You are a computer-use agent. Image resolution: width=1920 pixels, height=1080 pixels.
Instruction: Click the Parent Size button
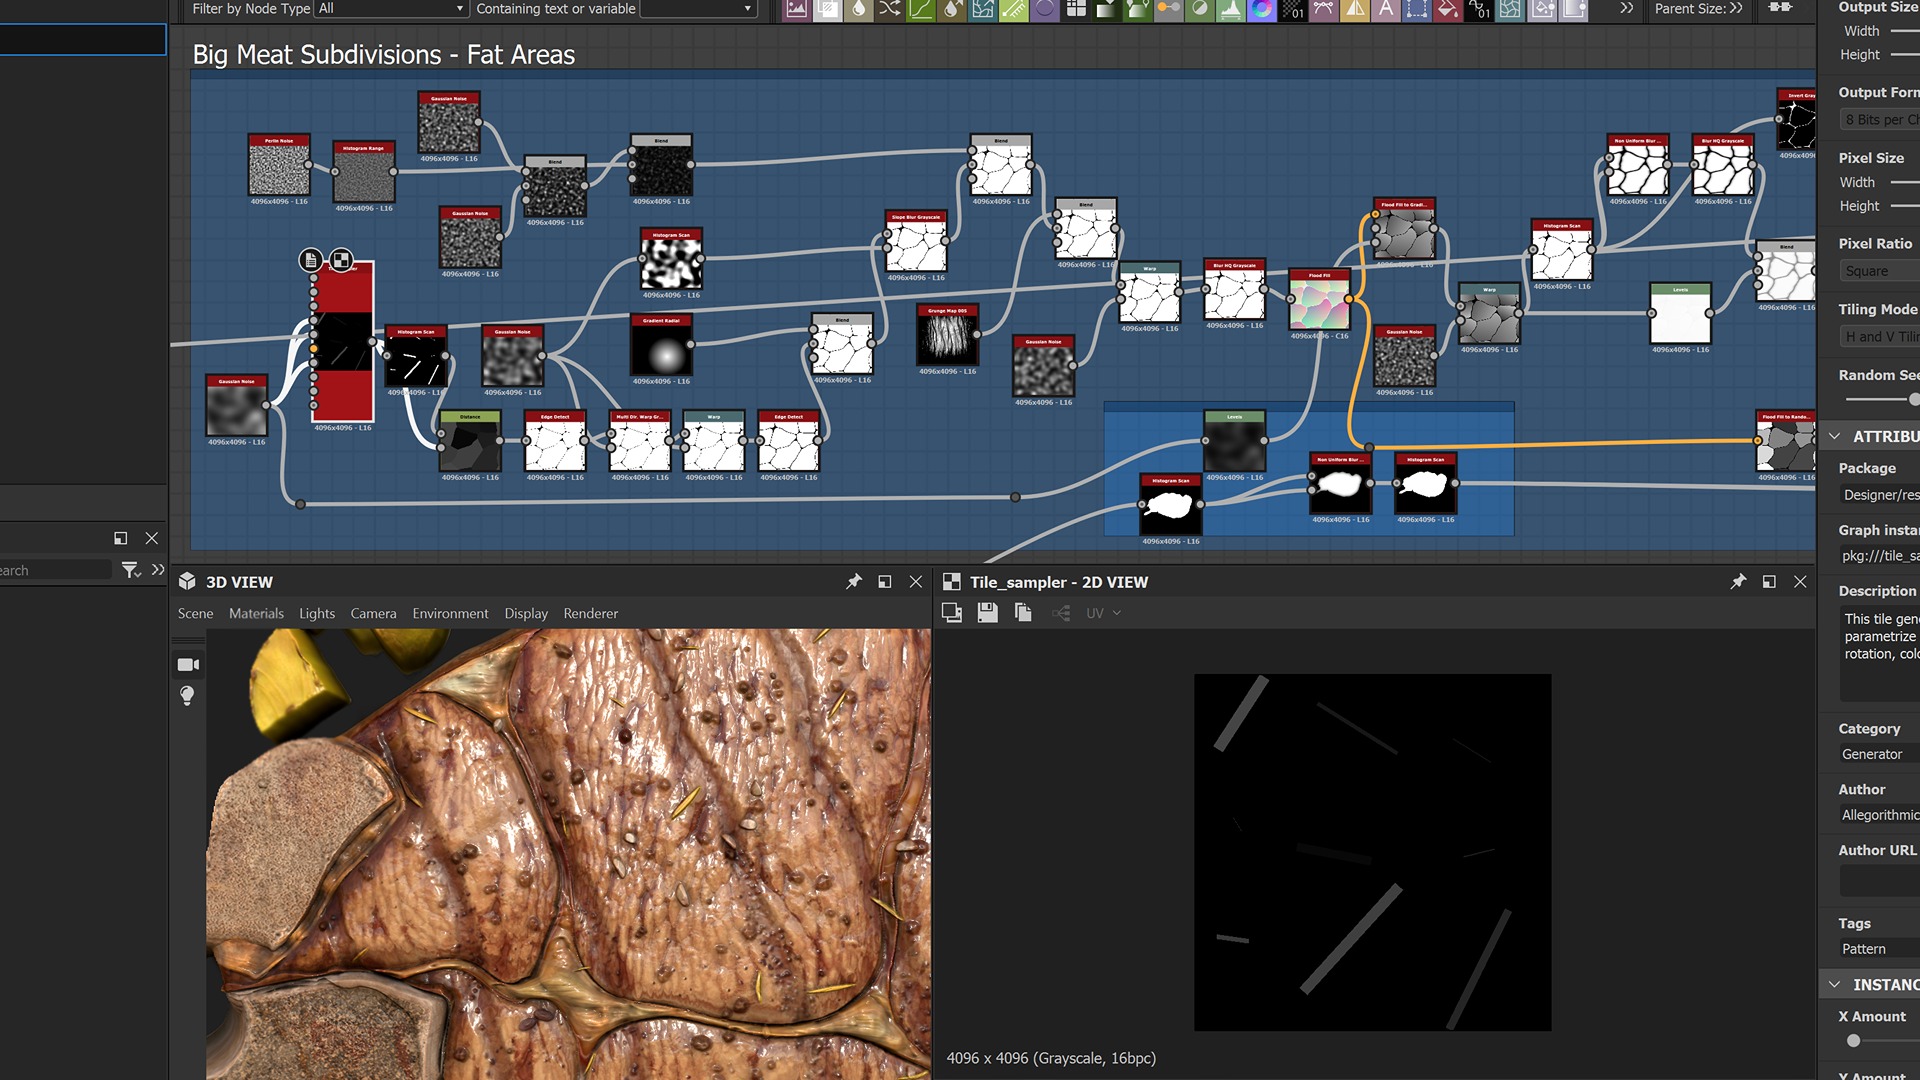point(1697,9)
